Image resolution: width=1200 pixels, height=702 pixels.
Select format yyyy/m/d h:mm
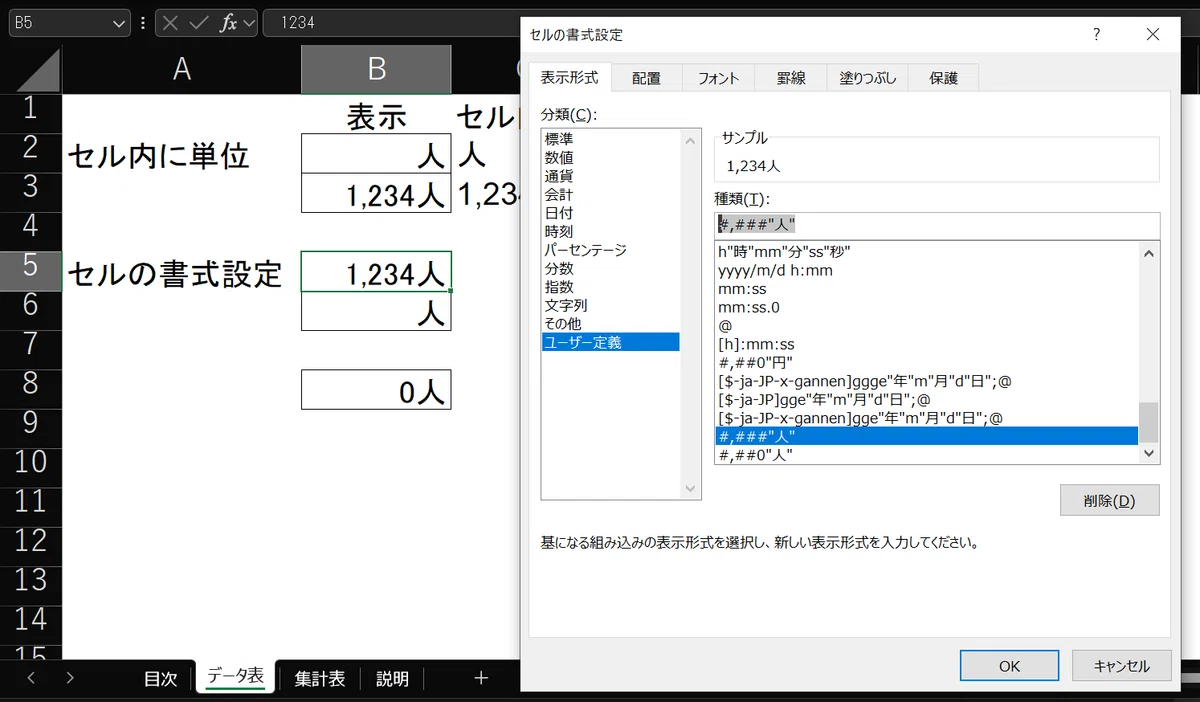click(927, 270)
